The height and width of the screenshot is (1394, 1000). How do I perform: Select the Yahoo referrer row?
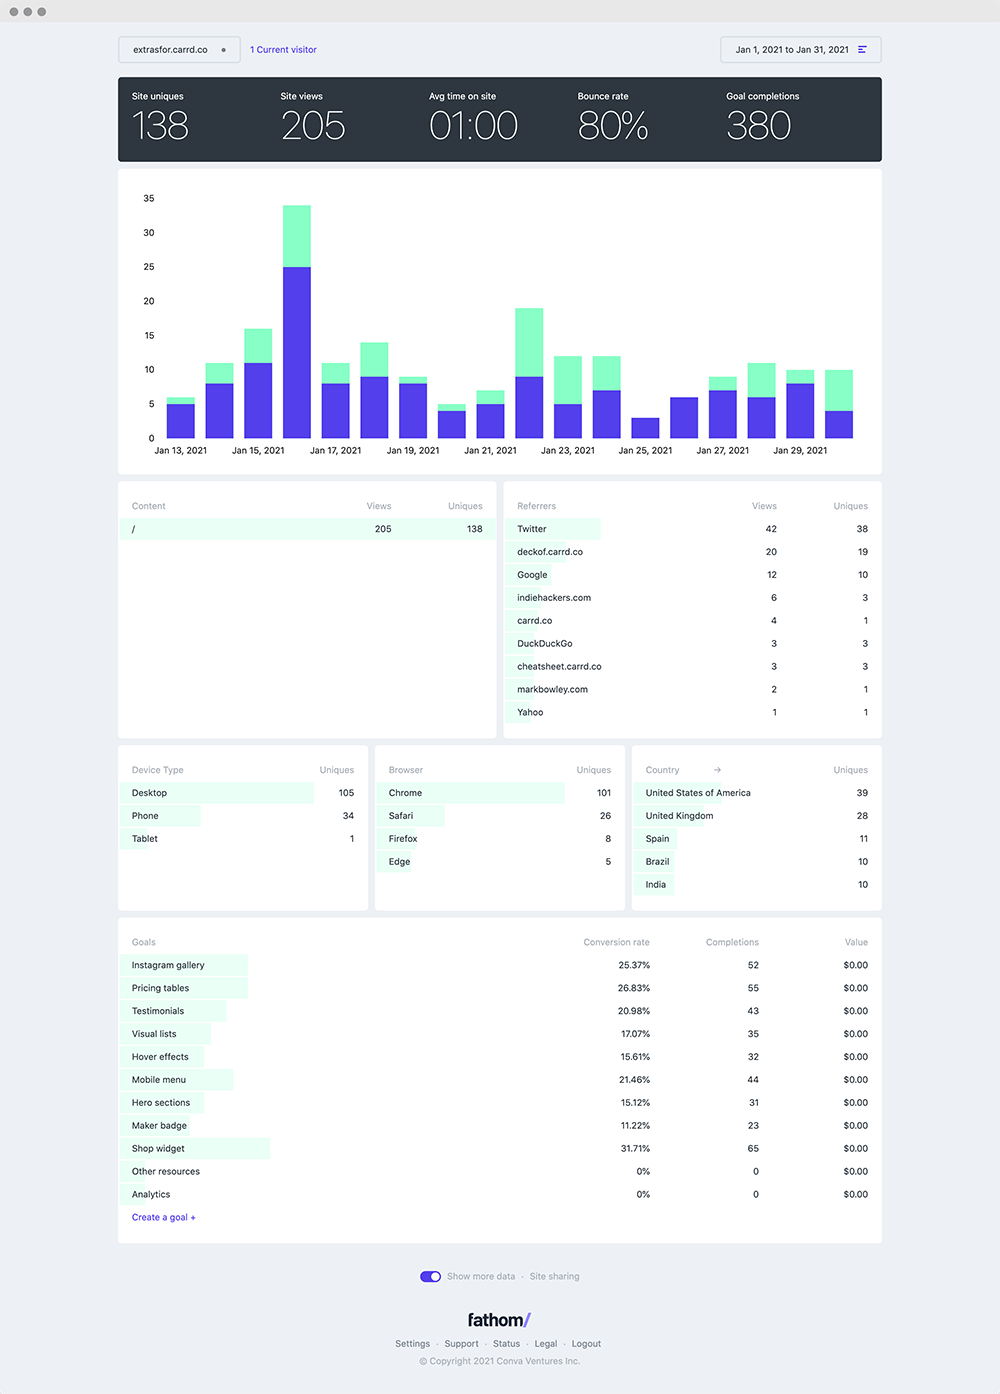pyautogui.click(x=692, y=713)
